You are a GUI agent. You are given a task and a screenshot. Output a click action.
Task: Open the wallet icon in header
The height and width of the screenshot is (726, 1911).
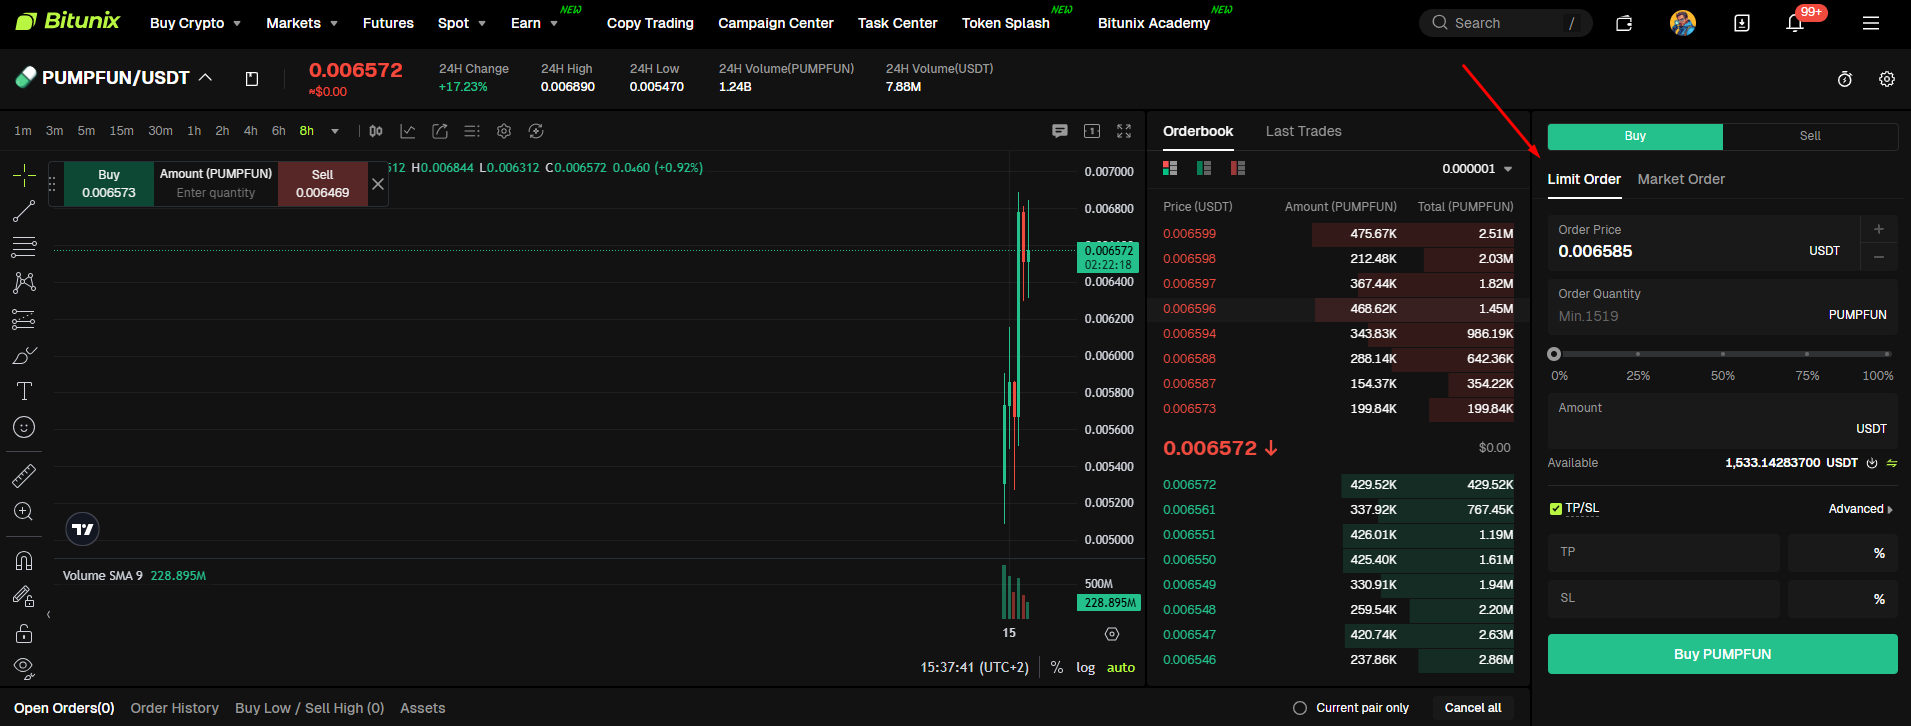pyautogui.click(x=1624, y=23)
